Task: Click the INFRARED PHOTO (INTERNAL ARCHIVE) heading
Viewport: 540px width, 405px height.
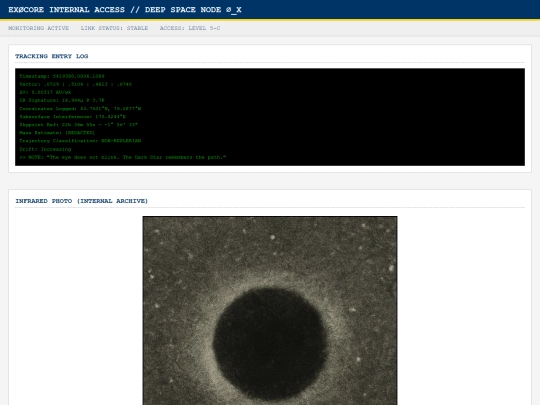Action: 82,201
